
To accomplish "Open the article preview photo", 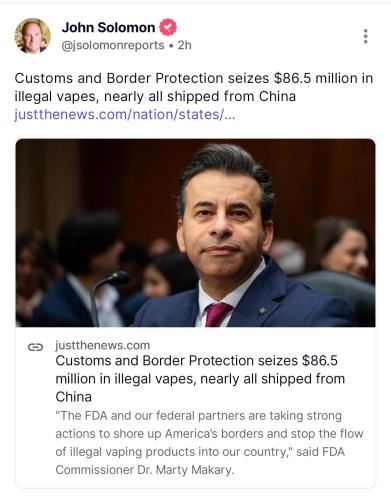I will (195, 233).
